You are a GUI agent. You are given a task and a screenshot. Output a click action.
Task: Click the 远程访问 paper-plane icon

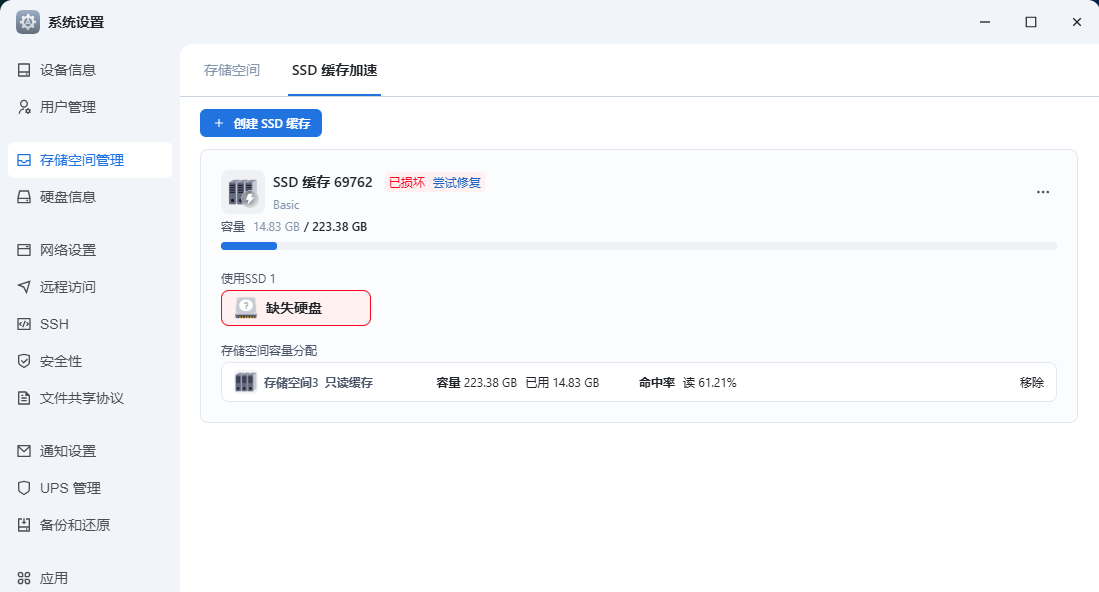point(24,287)
